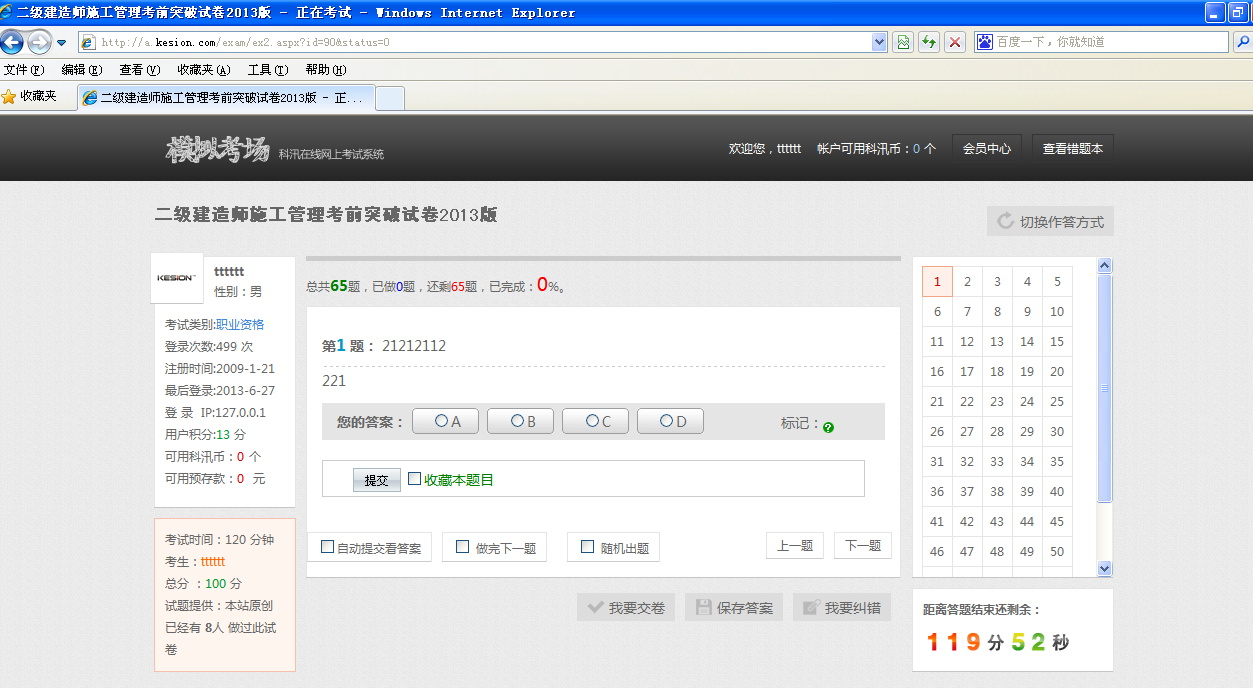This screenshot has height=688, width=1253.
Task: Click the favorites star icon
Action: (9, 97)
